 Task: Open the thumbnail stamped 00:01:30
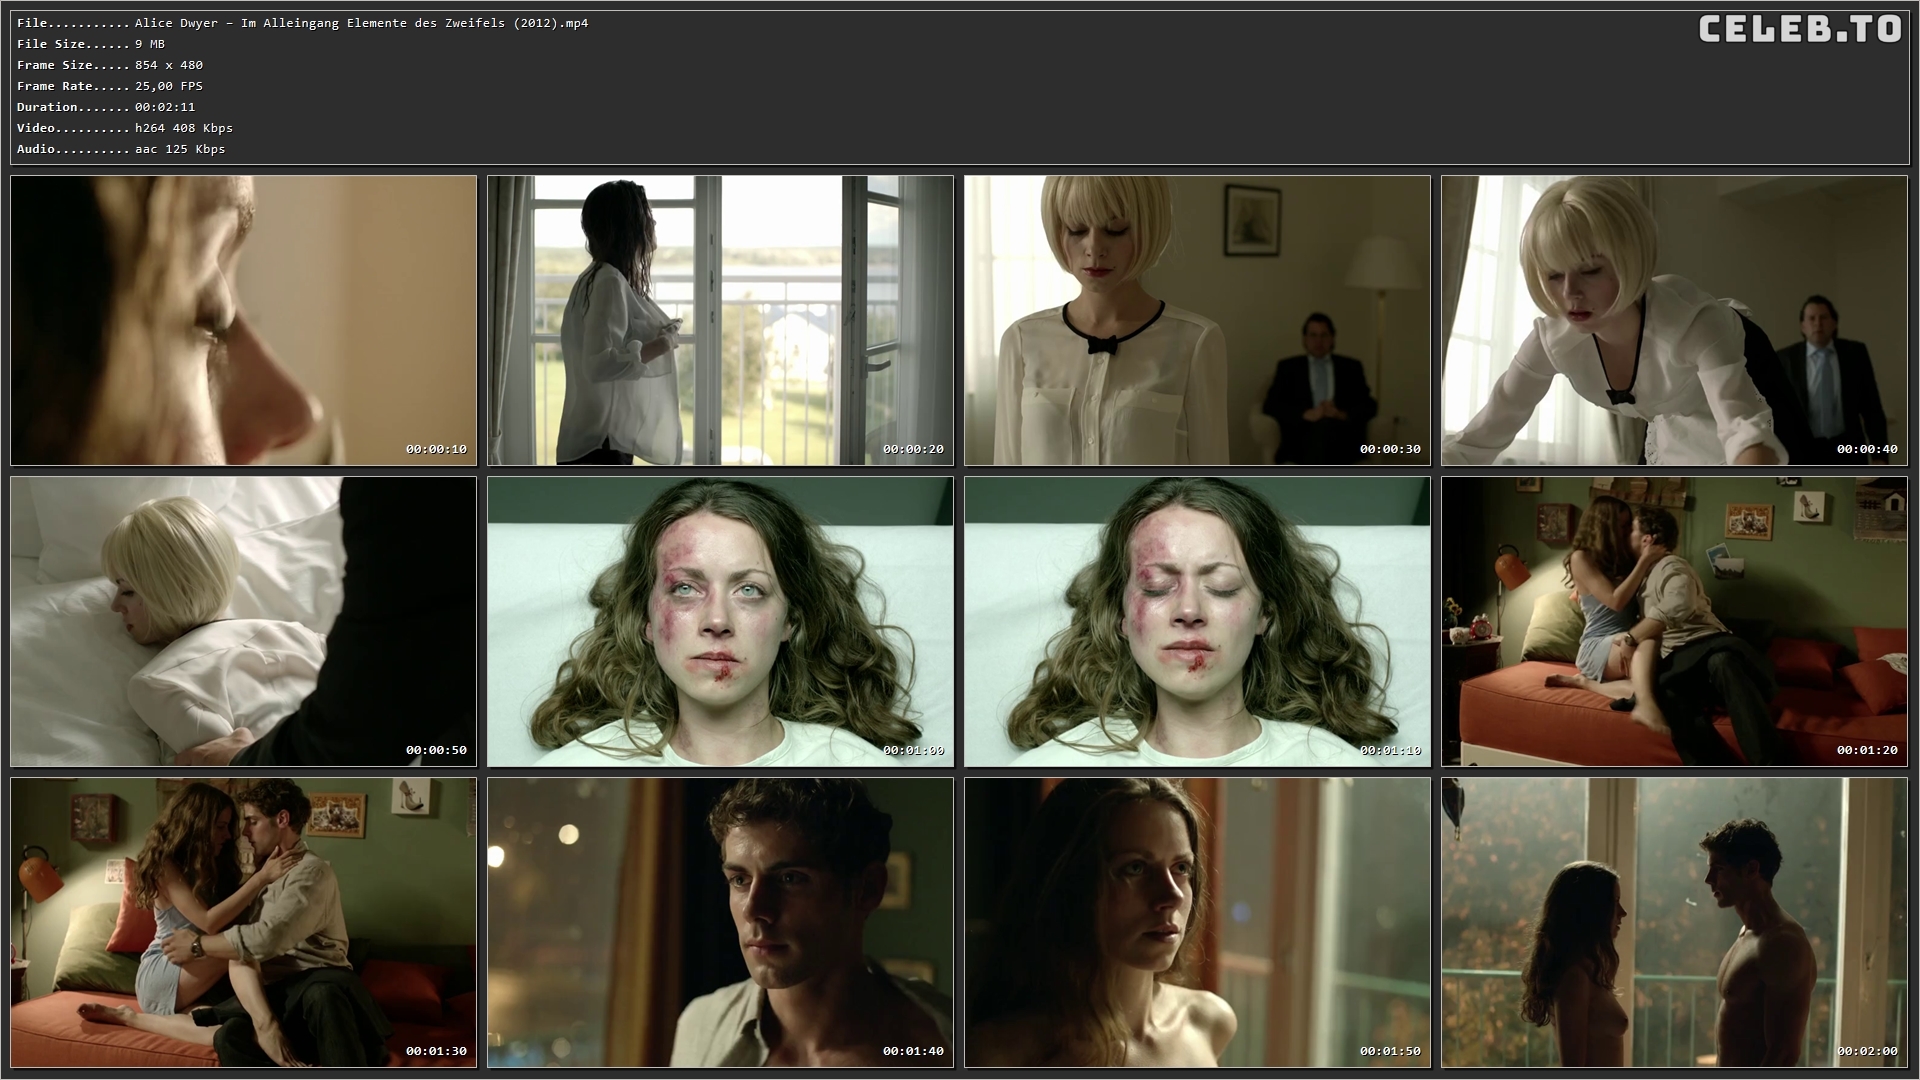click(243, 922)
